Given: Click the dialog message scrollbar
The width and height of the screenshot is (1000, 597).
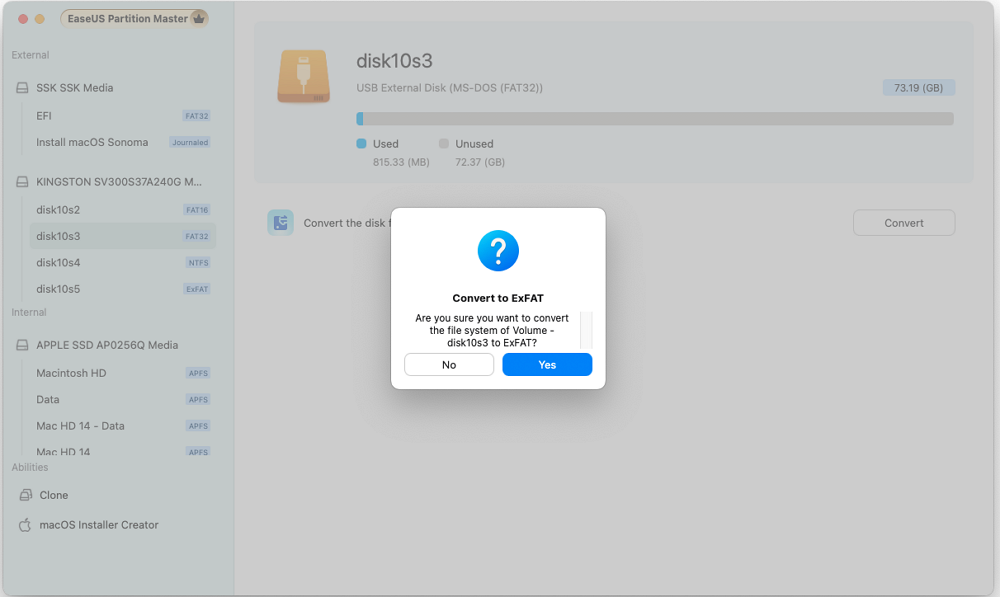Looking at the screenshot, I should pos(586,330).
